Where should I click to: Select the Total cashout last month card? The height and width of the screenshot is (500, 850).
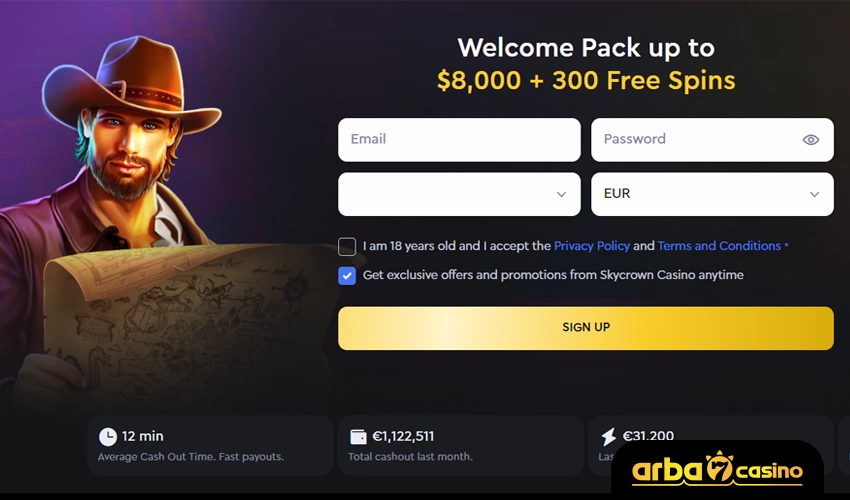460,446
